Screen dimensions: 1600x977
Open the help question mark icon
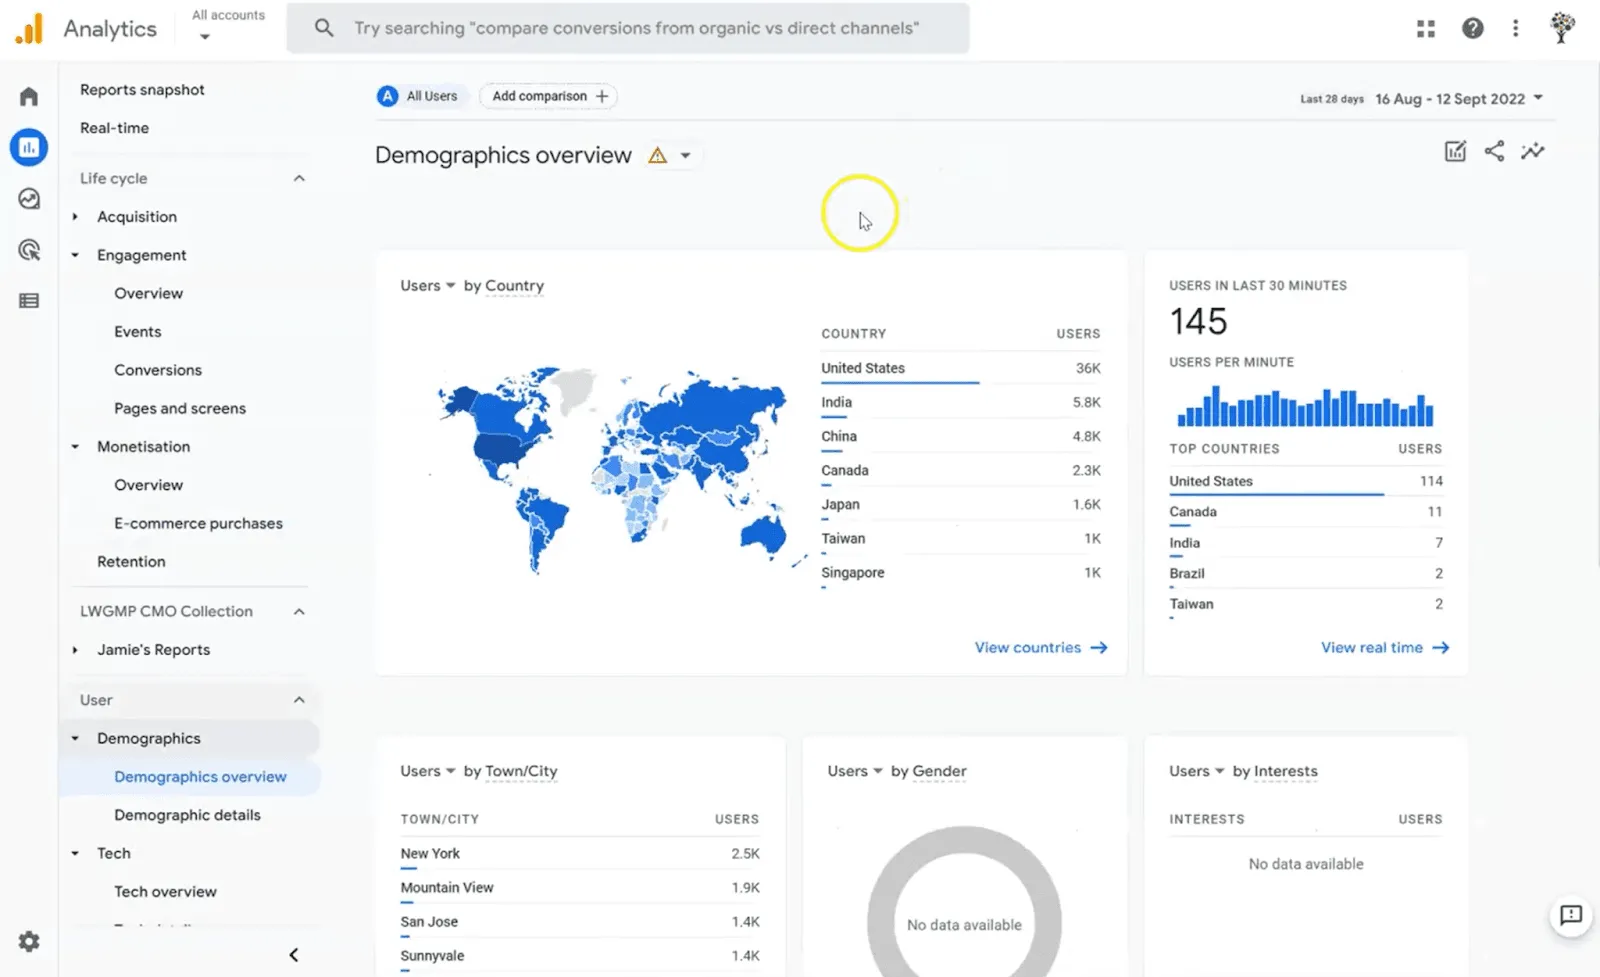[x=1472, y=29]
